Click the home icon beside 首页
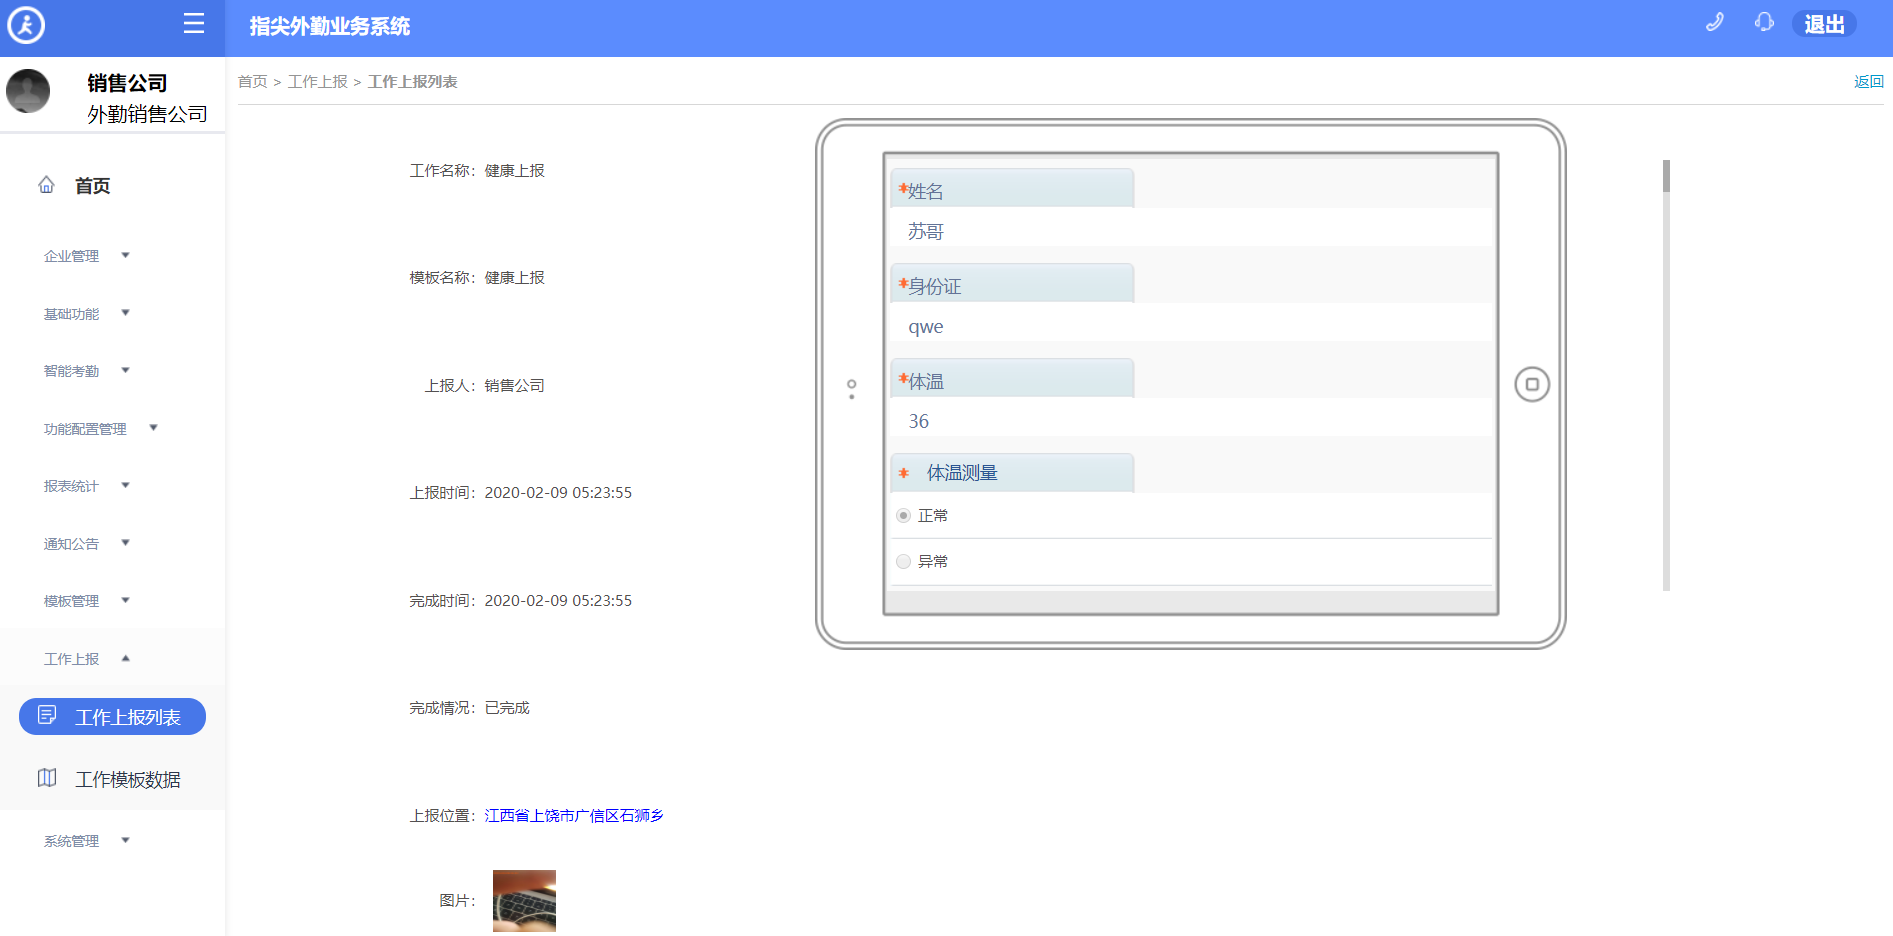 tap(46, 185)
